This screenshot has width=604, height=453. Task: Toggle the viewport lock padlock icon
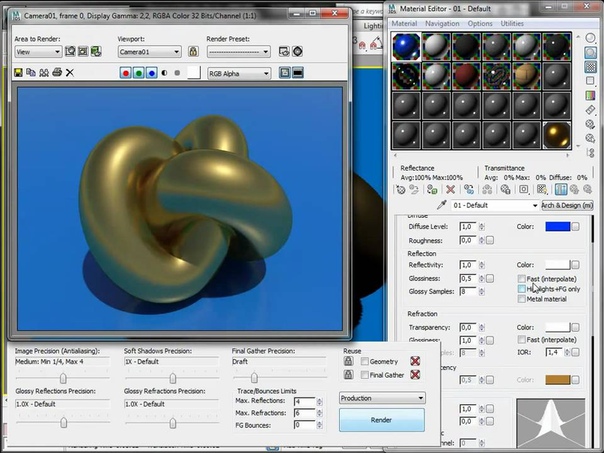click(x=193, y=51)
